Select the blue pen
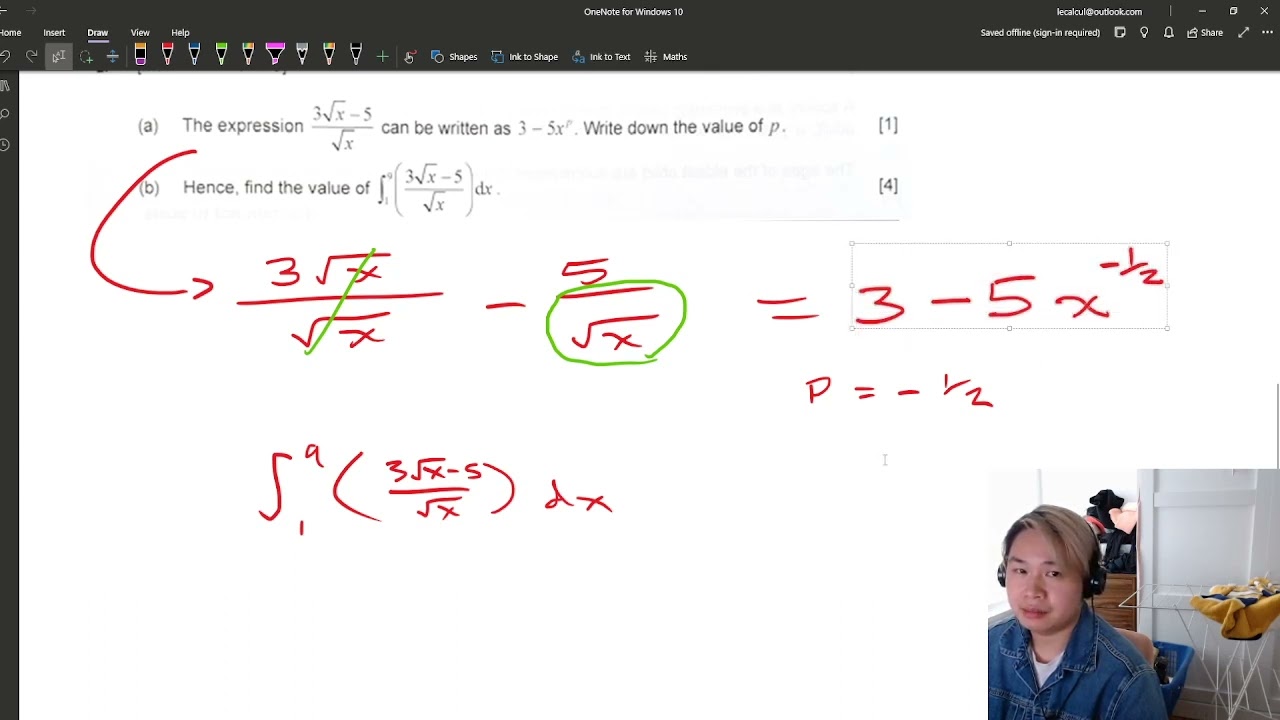 [194, 56]
